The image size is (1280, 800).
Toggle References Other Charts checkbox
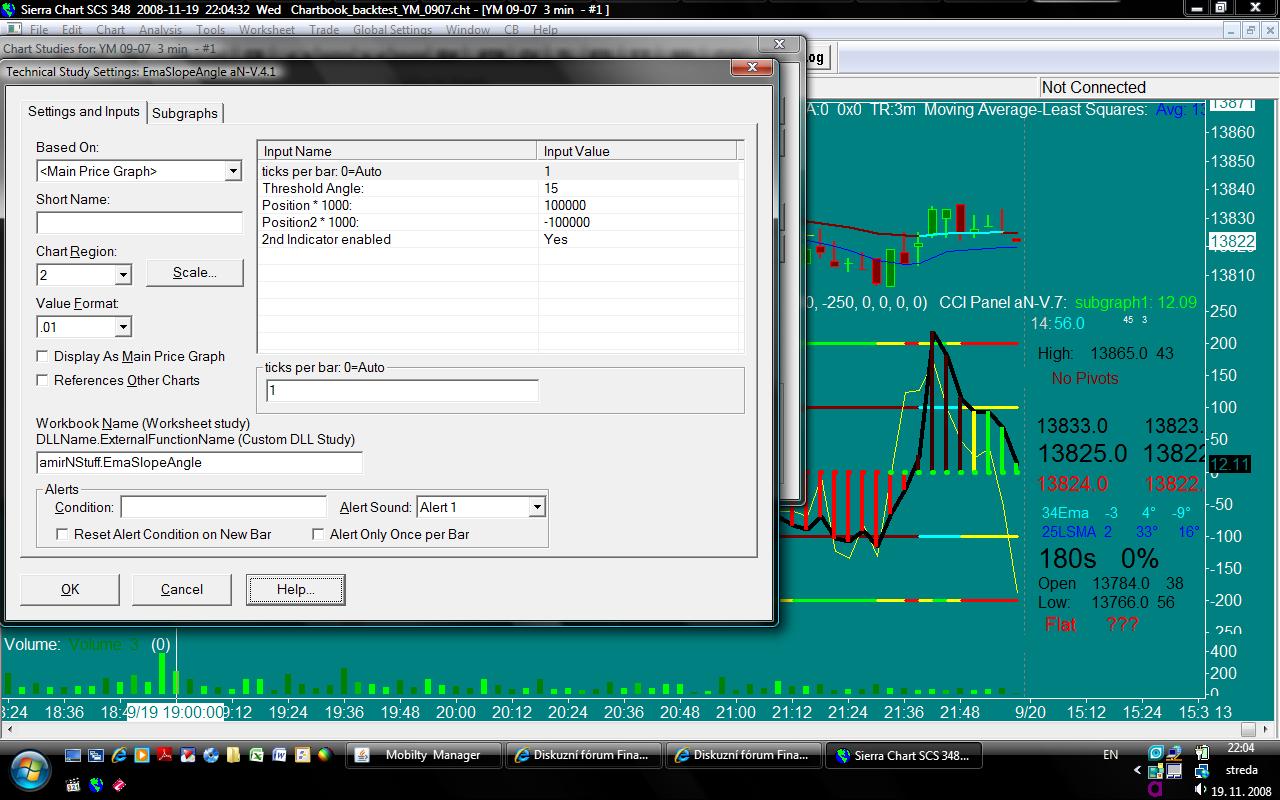coord(42,380)
